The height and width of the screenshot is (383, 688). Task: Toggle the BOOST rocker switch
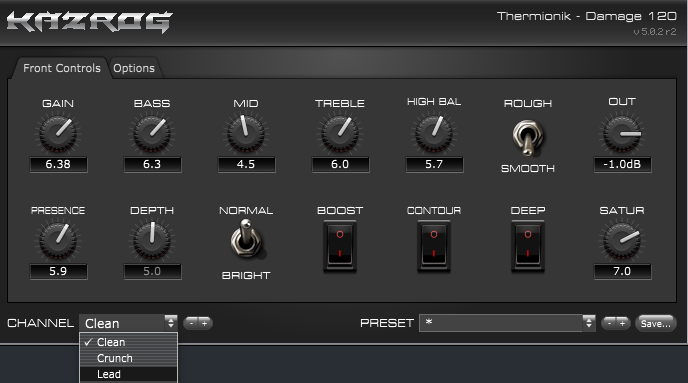tap(340, 246)
